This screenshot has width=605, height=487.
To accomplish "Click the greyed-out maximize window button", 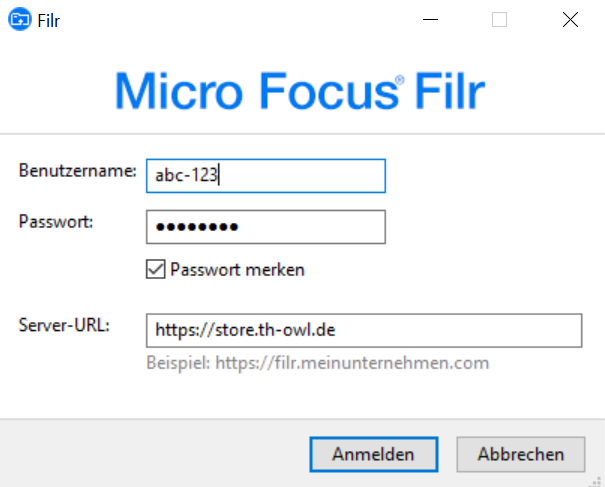I will [x=500, y=20].
